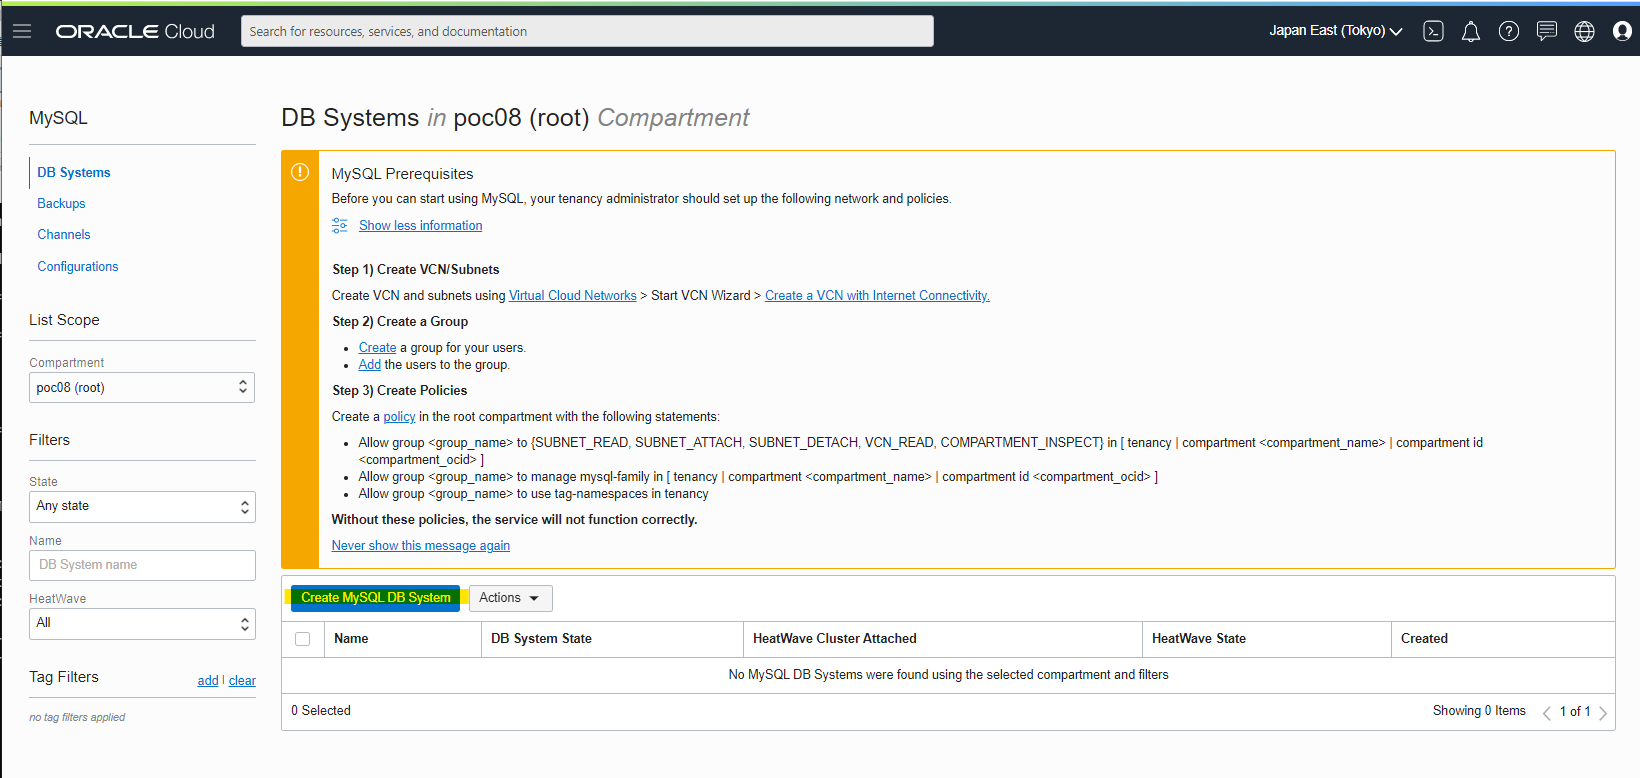Focus the DB System name filter field
Viewport: 1640px width, 778px height.
click(142, 565)
